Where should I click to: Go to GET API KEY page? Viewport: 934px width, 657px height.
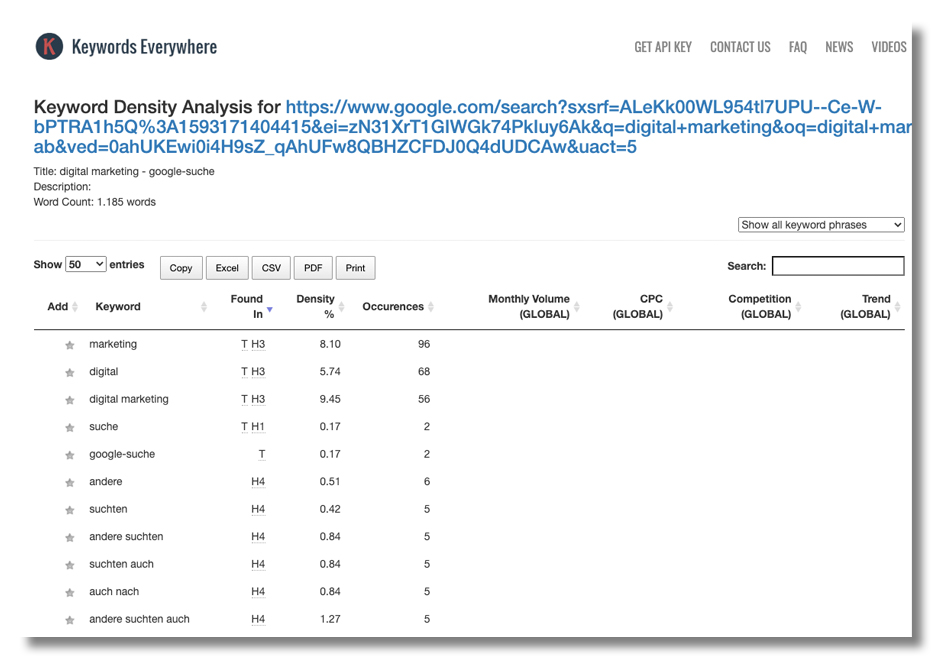662,47
